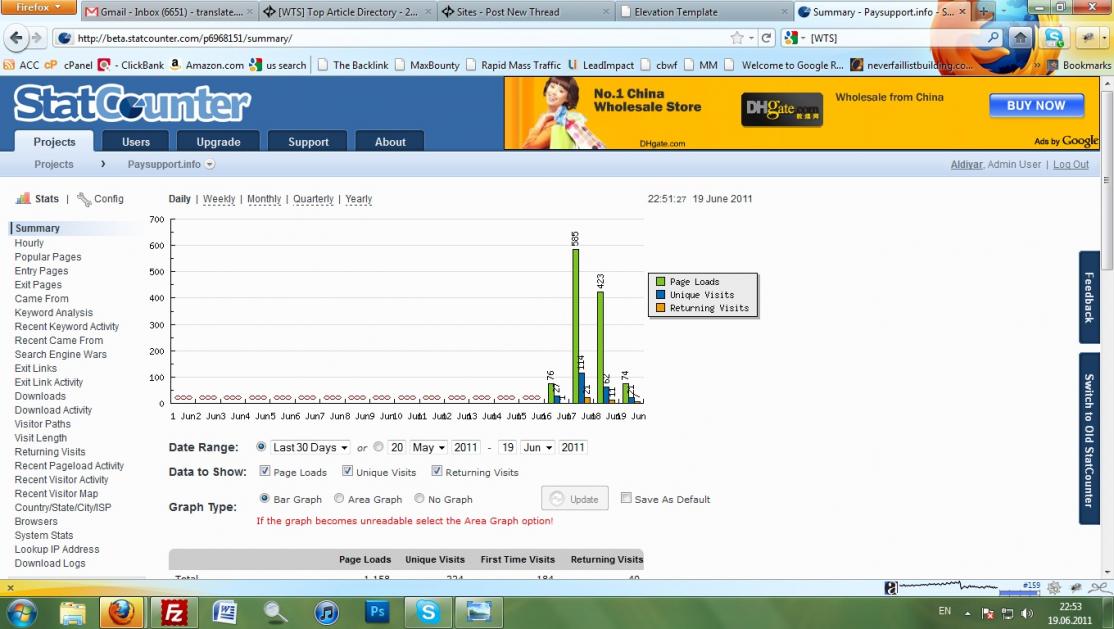This screenshot has width=1114, height=629.
Task: Click Switch to Old StatCounter side tab
Action: pyautogui.click(x=1089, y=439)
